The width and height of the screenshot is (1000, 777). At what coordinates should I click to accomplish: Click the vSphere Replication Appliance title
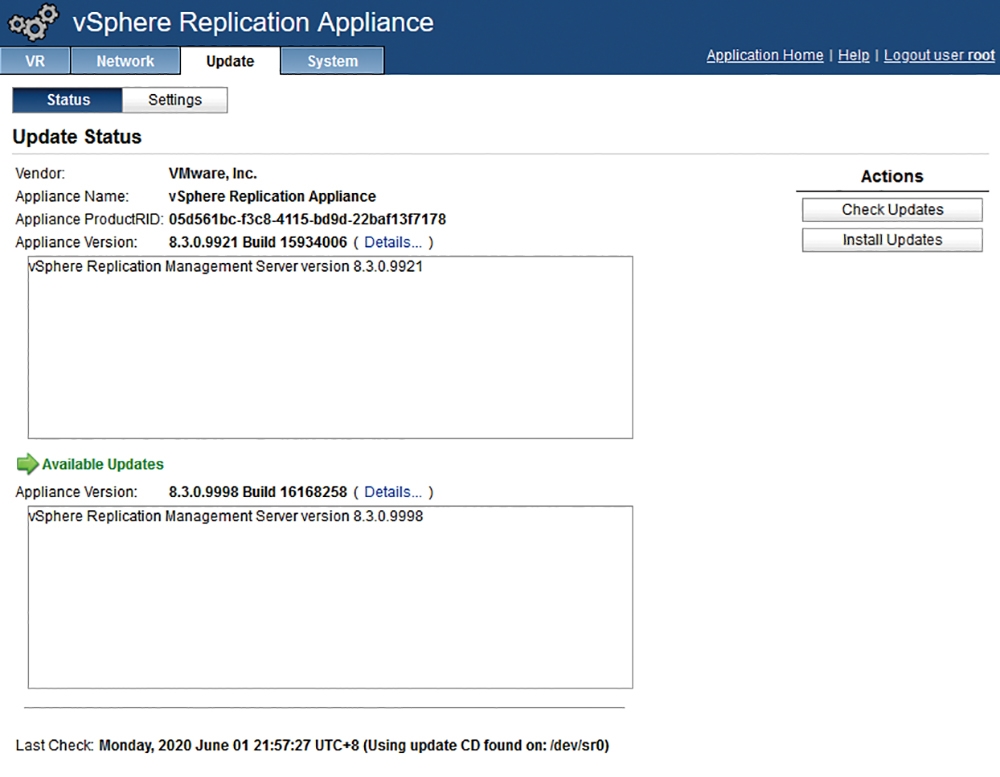coord(253,22)
